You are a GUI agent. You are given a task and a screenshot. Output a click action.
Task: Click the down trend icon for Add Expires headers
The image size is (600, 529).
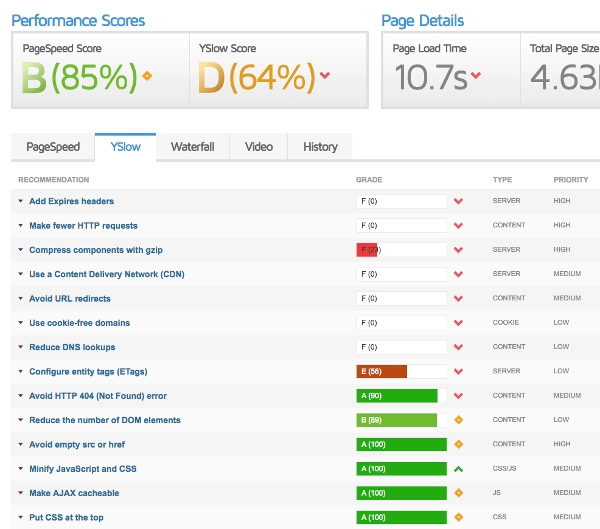pos(458,201)
